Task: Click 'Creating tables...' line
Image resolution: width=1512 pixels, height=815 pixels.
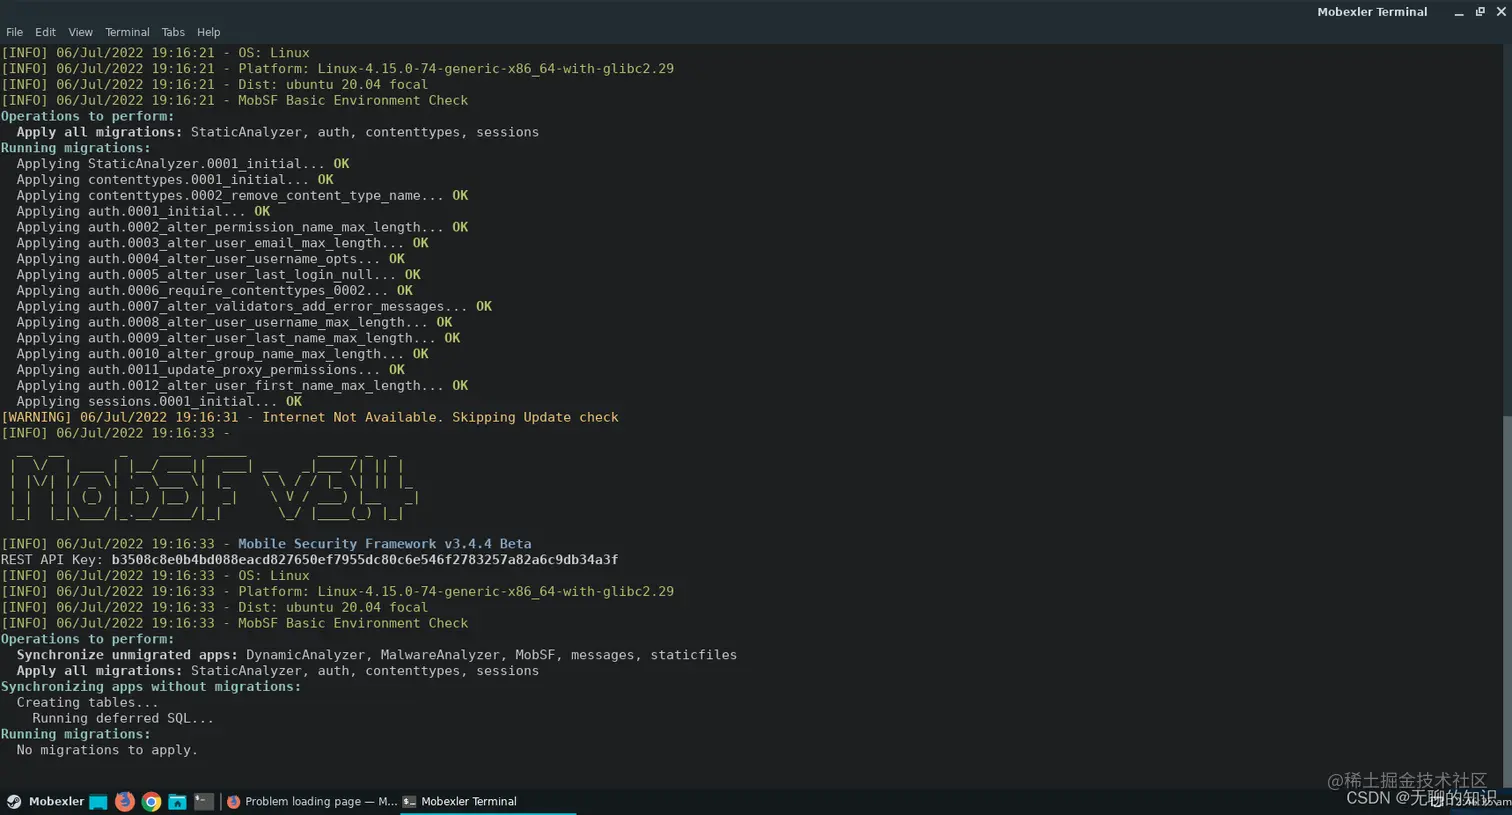Action: [x=87, y=702]
